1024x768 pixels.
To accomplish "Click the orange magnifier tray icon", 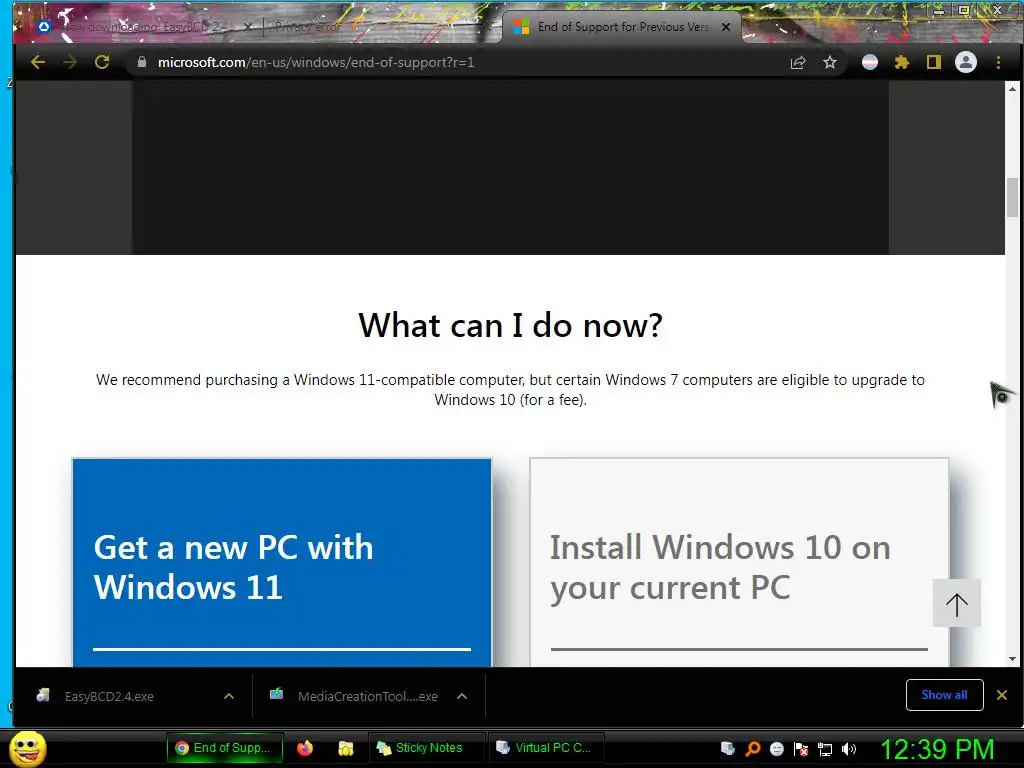I will tap(752, 748).
